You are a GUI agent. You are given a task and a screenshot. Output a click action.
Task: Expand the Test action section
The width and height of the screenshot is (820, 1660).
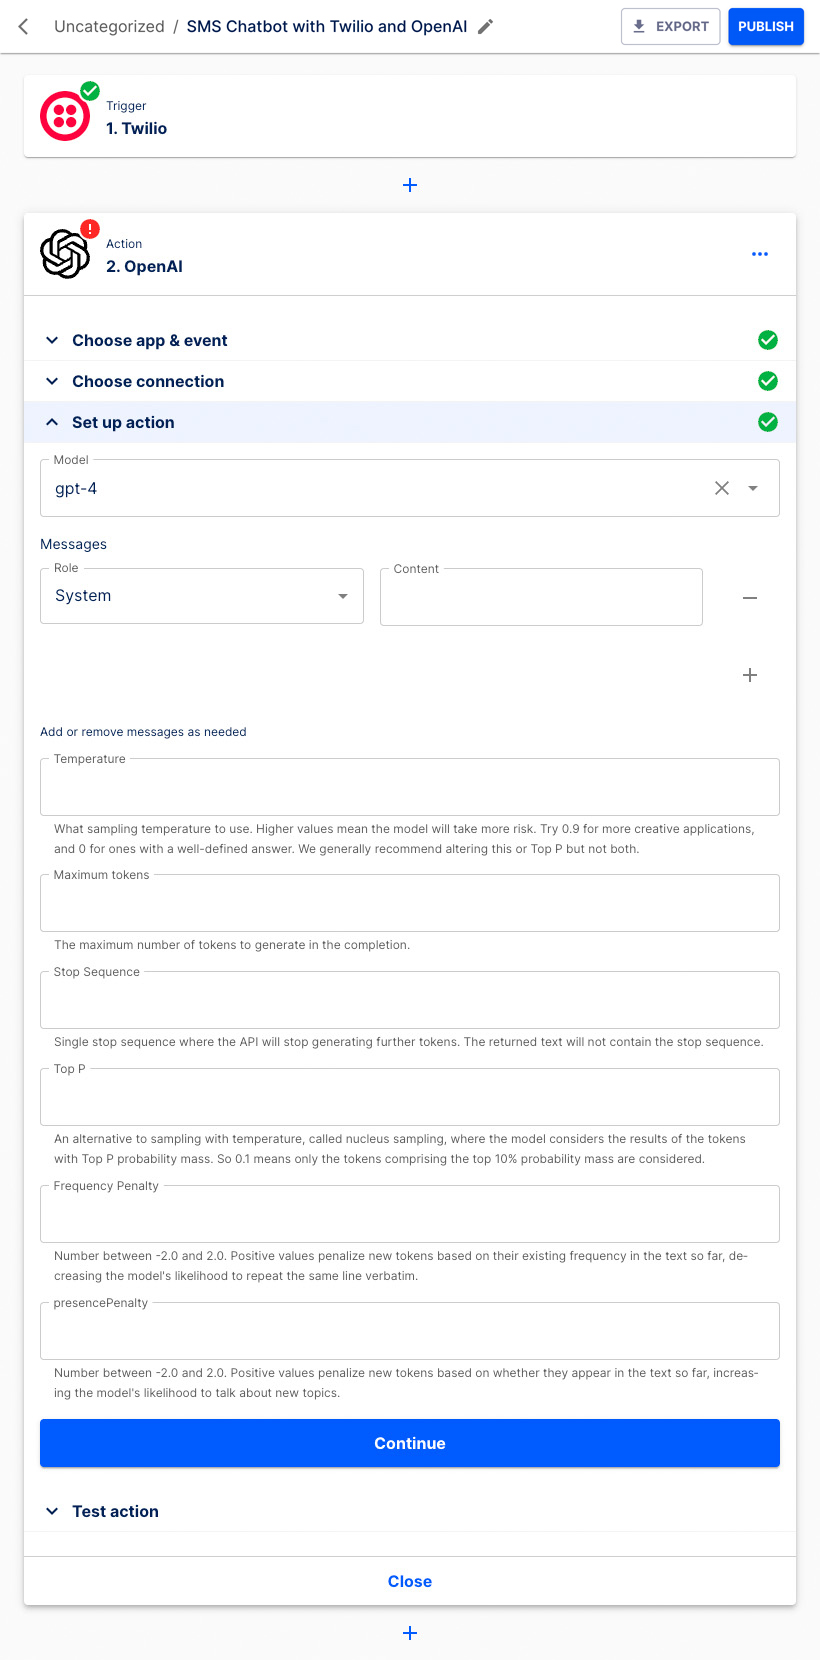pos(410,1511)
